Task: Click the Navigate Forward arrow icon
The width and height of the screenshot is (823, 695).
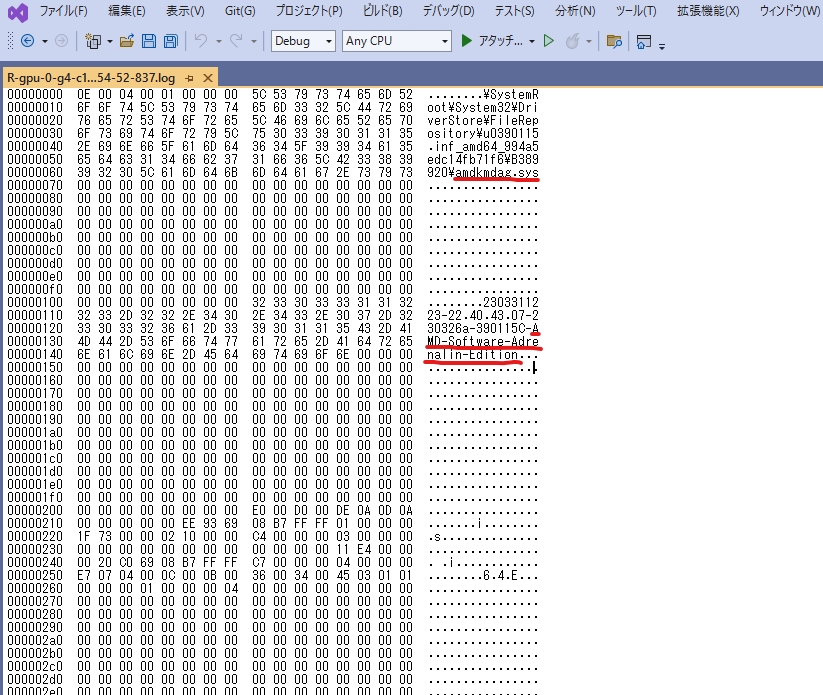Action: coord(61,41)
